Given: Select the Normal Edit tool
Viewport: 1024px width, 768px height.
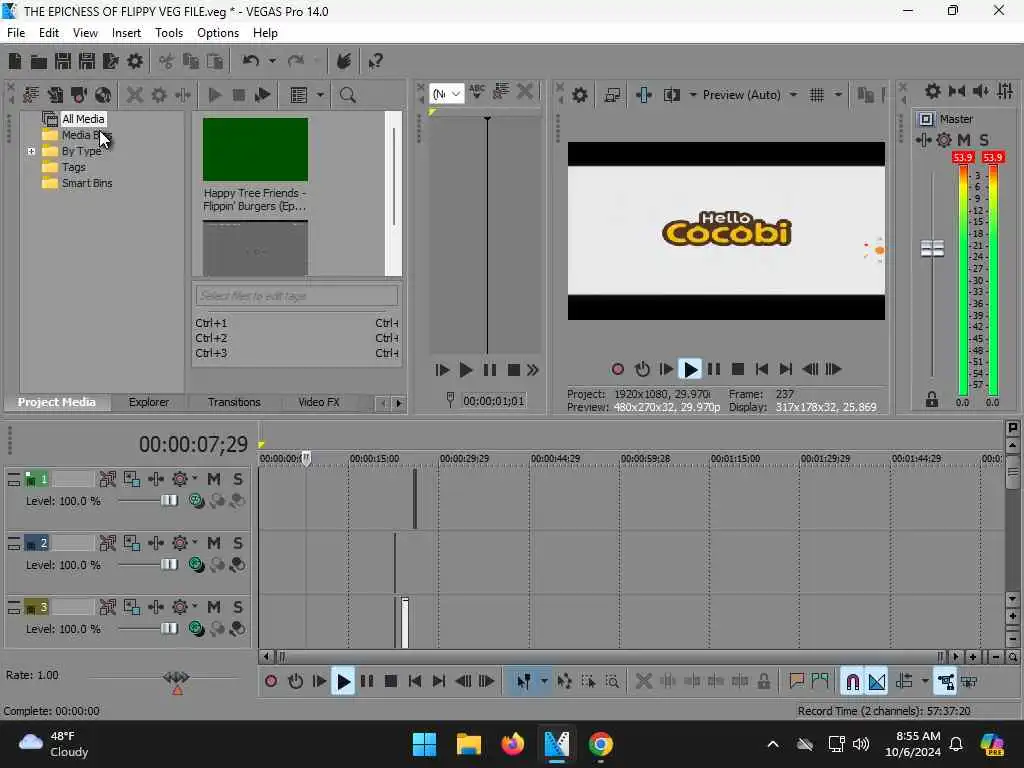Looking at the screenshot, I should [x=524, y=682].
